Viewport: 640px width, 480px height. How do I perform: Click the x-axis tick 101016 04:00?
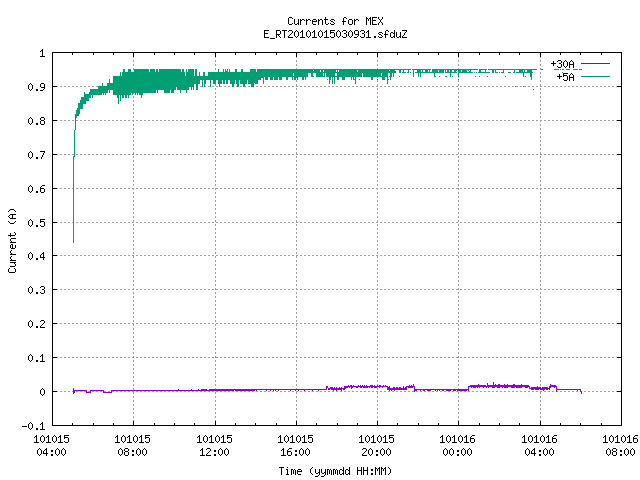[x=540, y=445]
